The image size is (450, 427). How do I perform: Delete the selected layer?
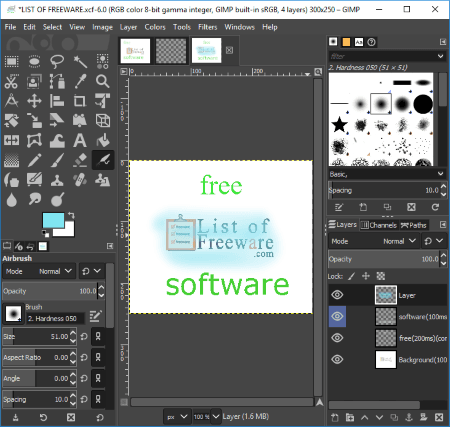439,417
